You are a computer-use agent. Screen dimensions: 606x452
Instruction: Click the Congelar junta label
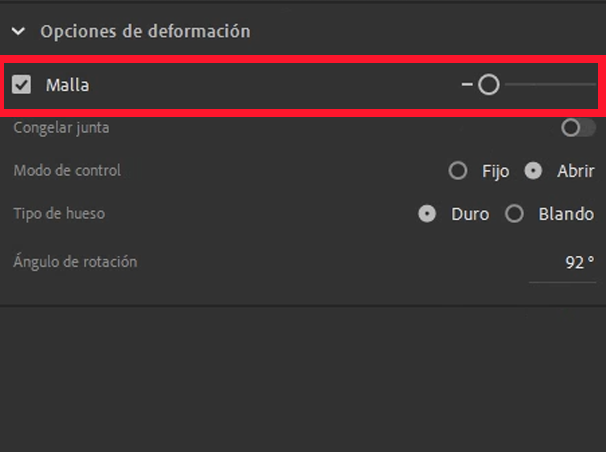[62, 128]
